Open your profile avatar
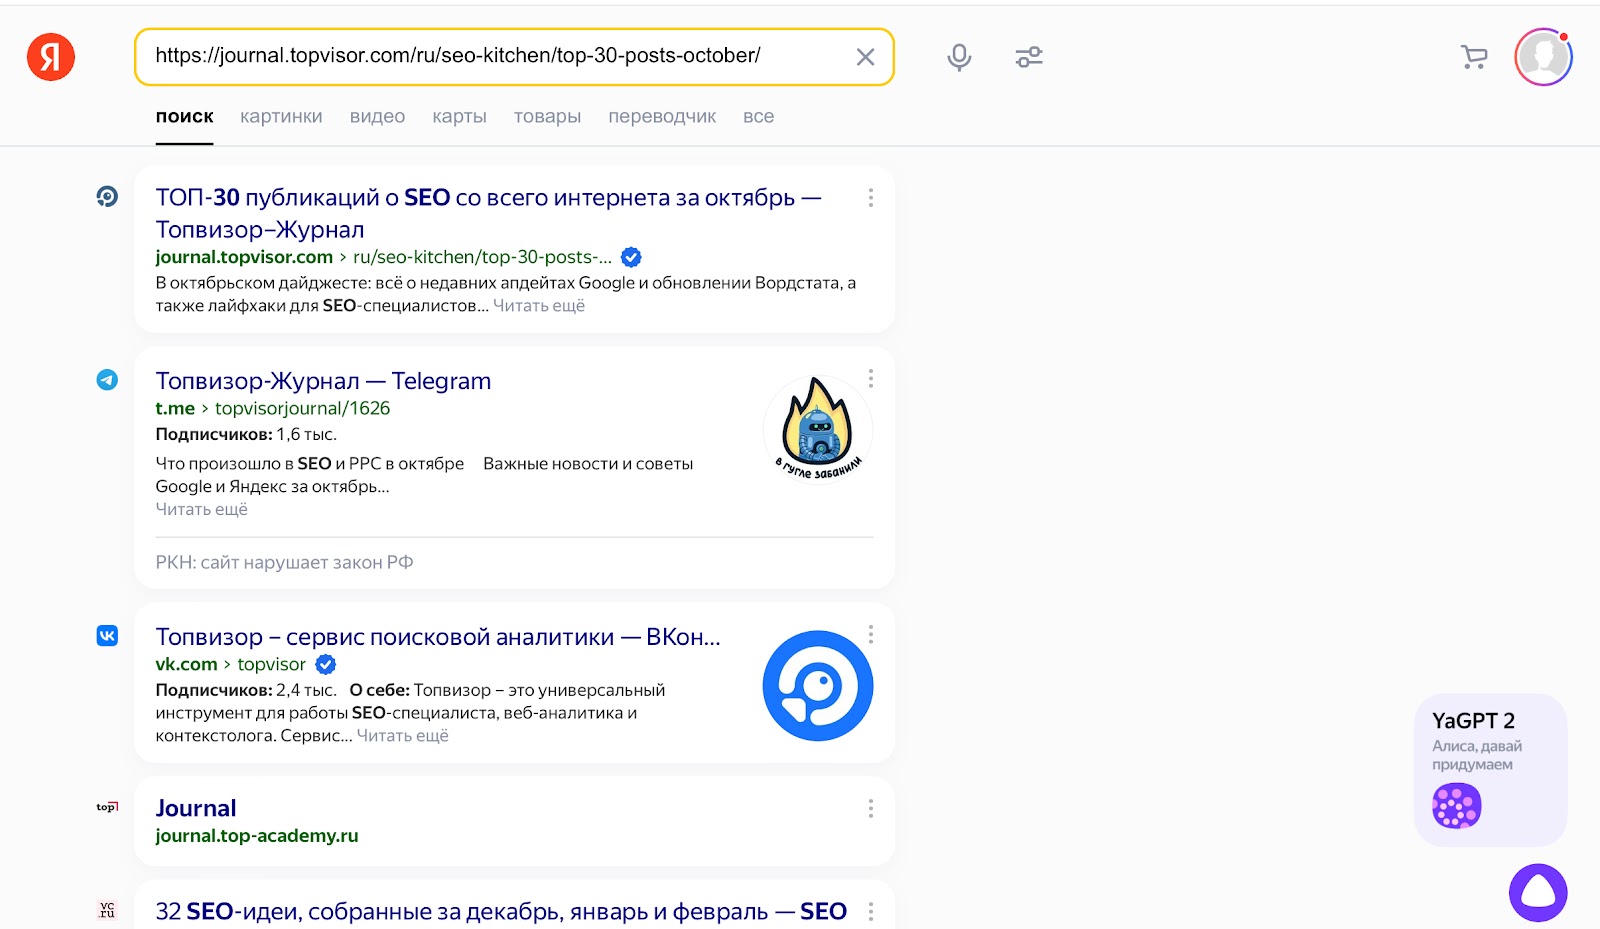 point(1542,57)
